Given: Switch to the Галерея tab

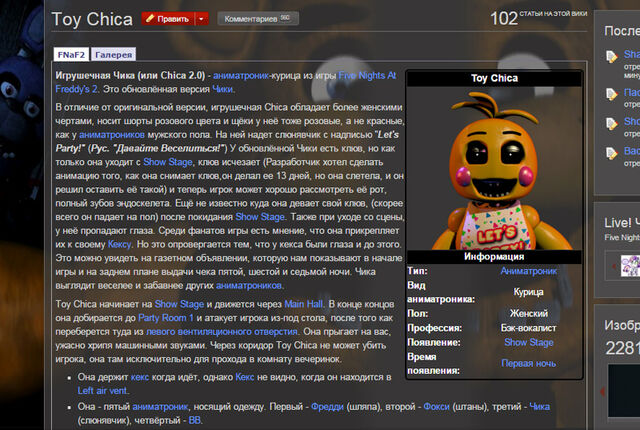Looking at the screenshot, I should (x=113, y=54).
